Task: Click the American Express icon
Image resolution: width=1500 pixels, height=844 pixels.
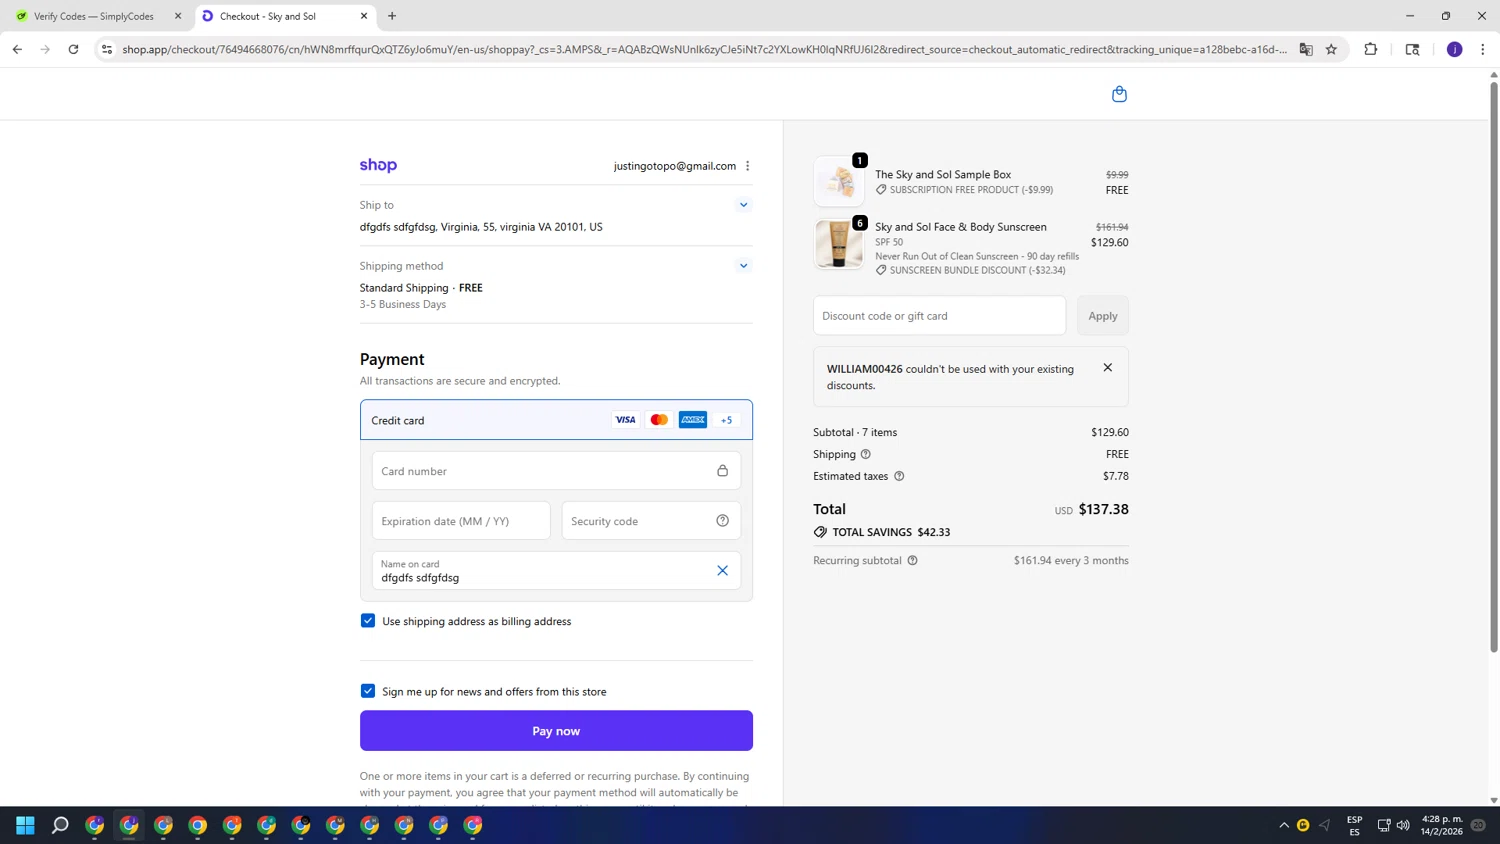Action: [x=693, y=420]
